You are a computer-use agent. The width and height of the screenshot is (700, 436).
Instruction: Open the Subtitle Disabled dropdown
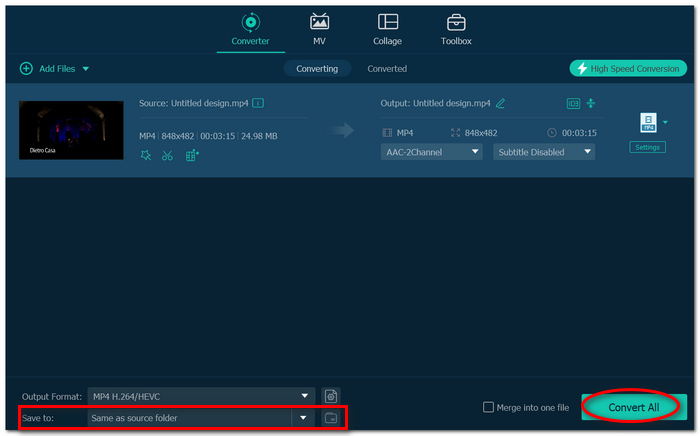pyautogui.click(x=544, y=152)
